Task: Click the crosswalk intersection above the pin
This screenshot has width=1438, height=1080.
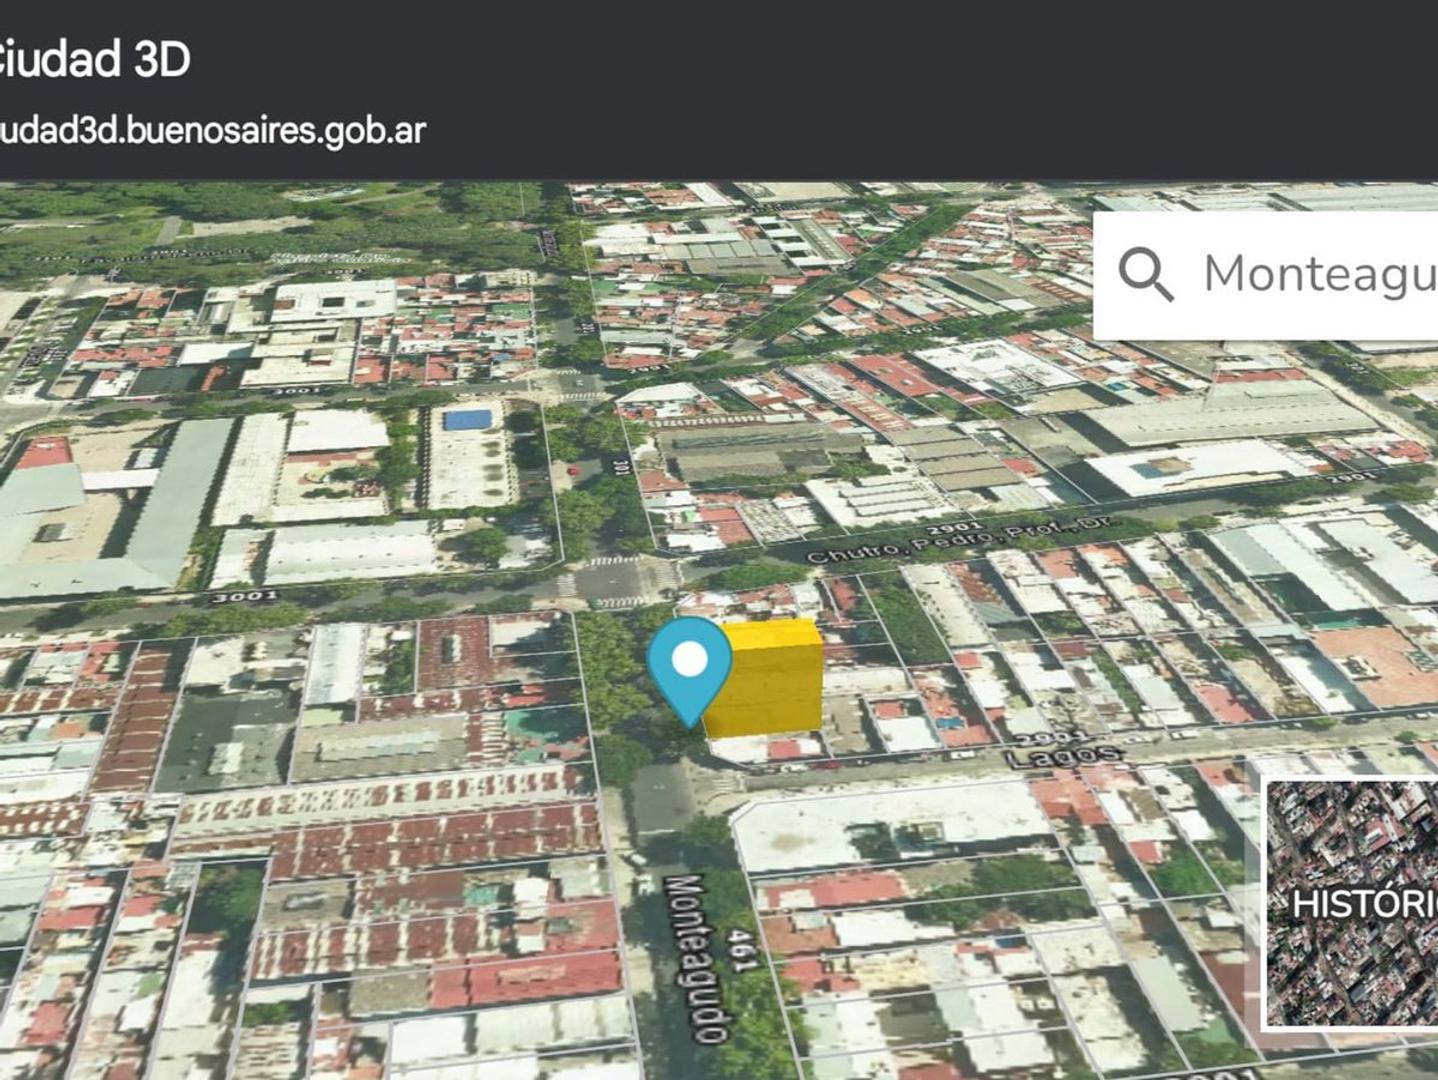Action: pos(612,580)
